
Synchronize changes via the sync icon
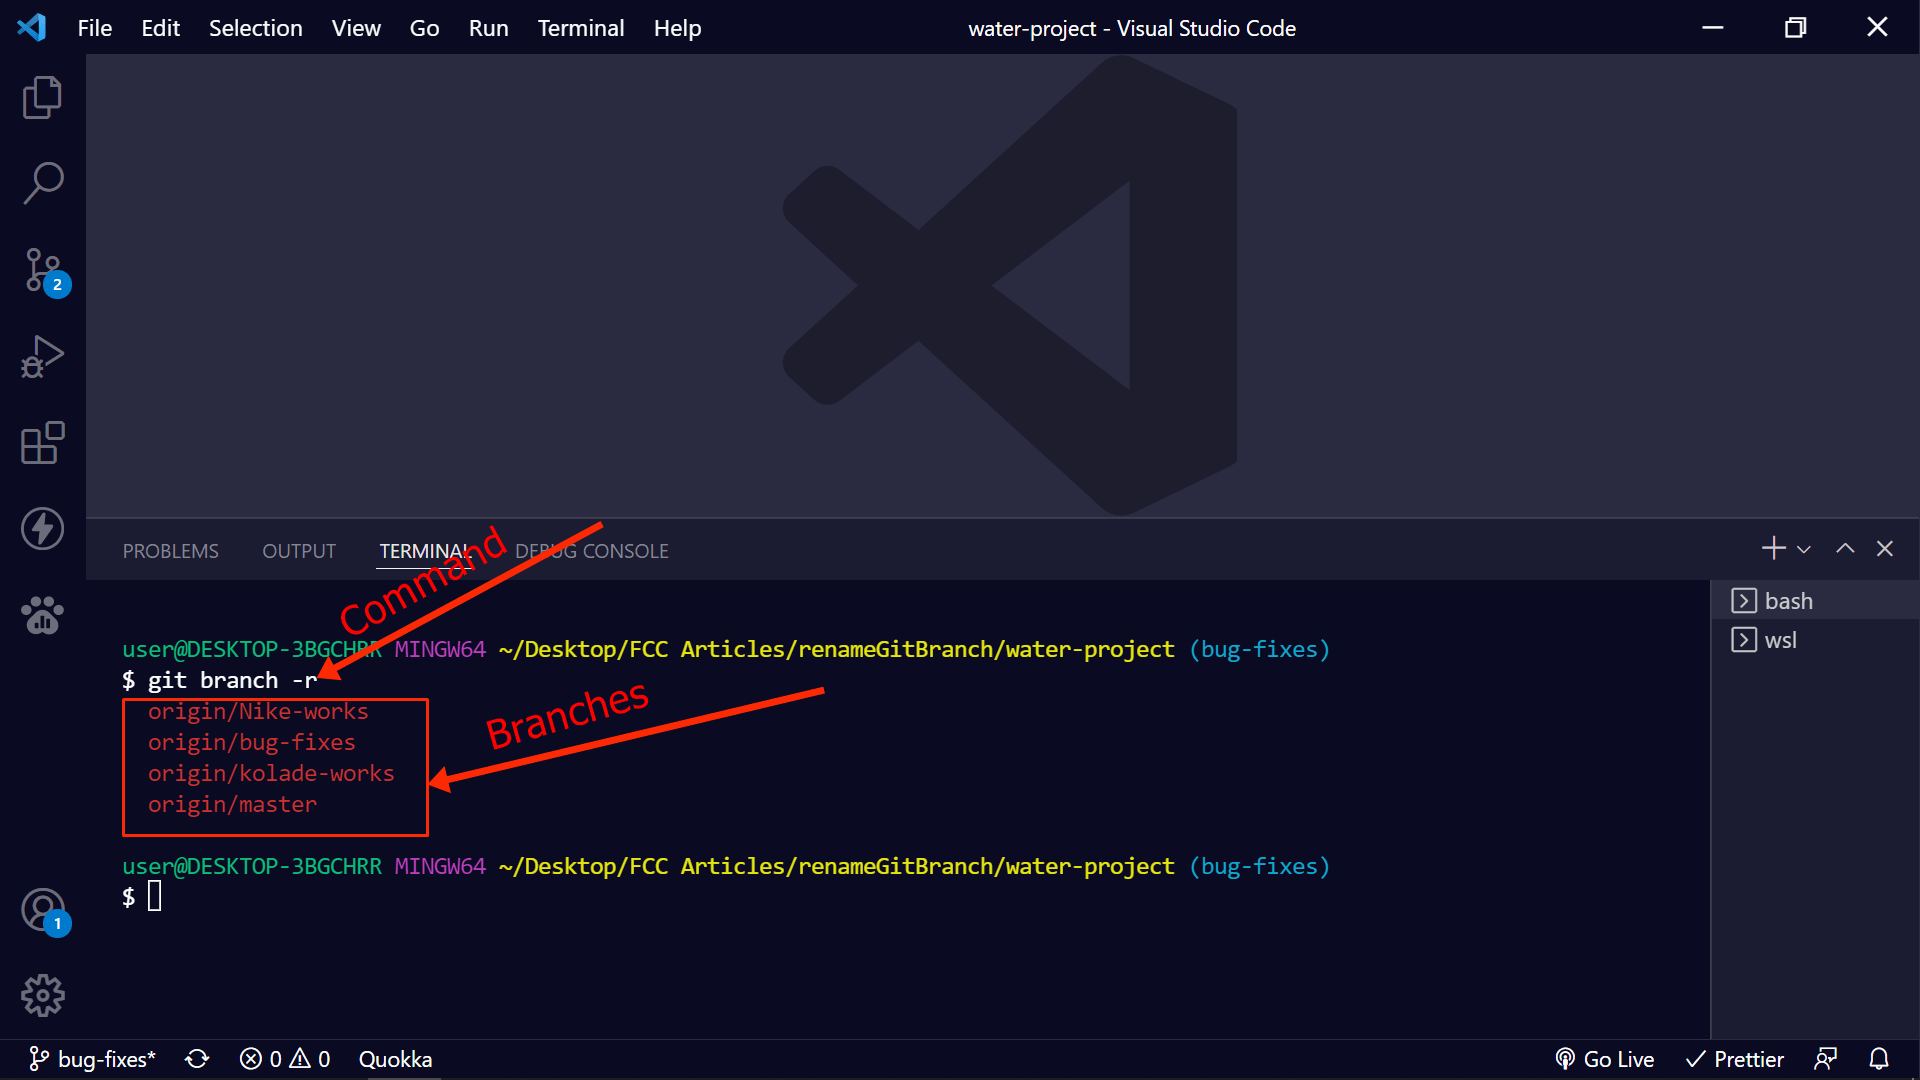coord(197,1059)
